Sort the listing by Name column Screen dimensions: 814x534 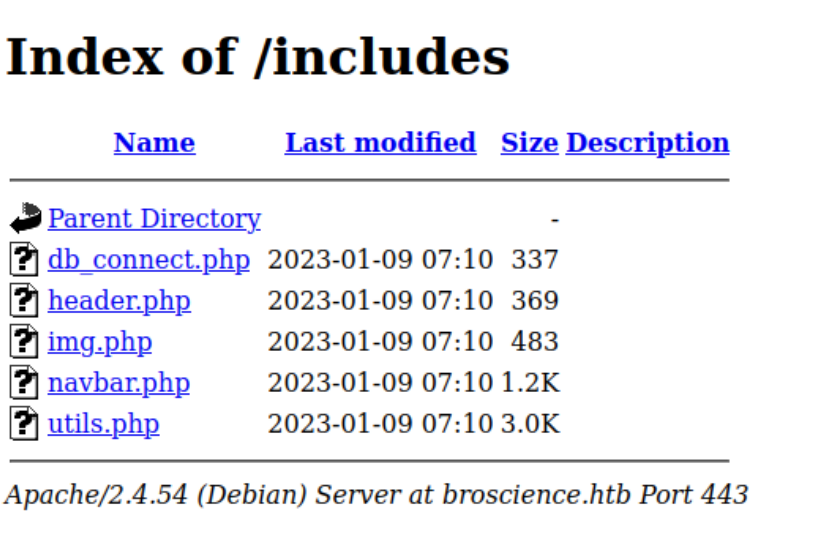click(x=154, y=143)
